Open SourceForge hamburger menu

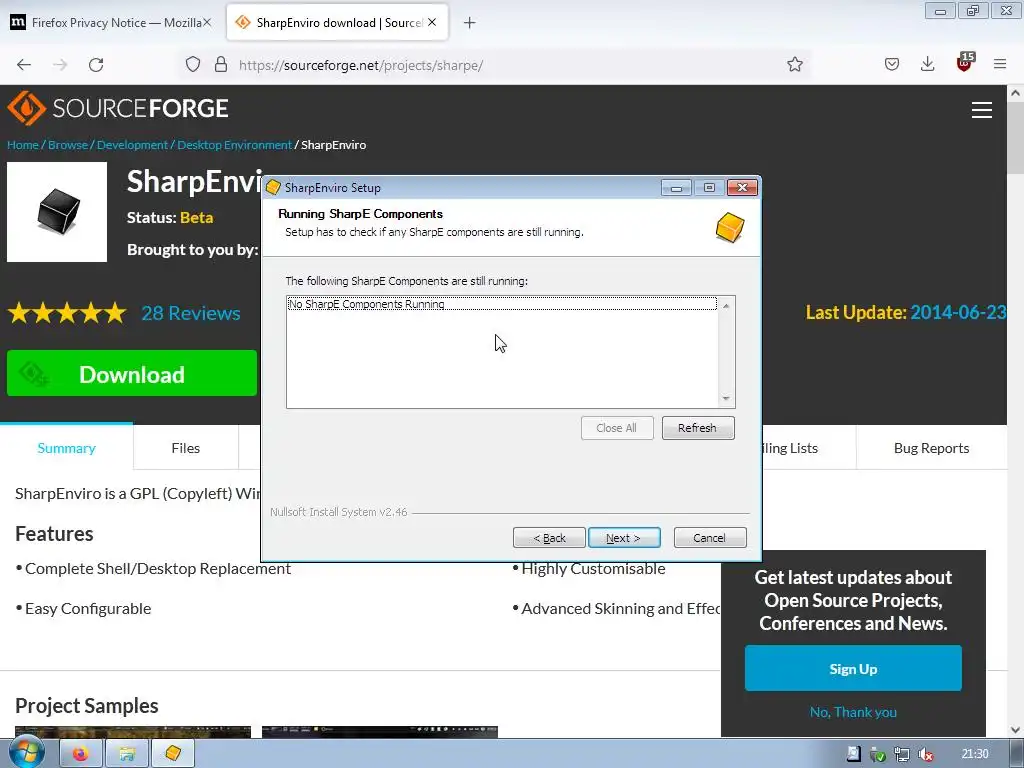tap(982, 110)
